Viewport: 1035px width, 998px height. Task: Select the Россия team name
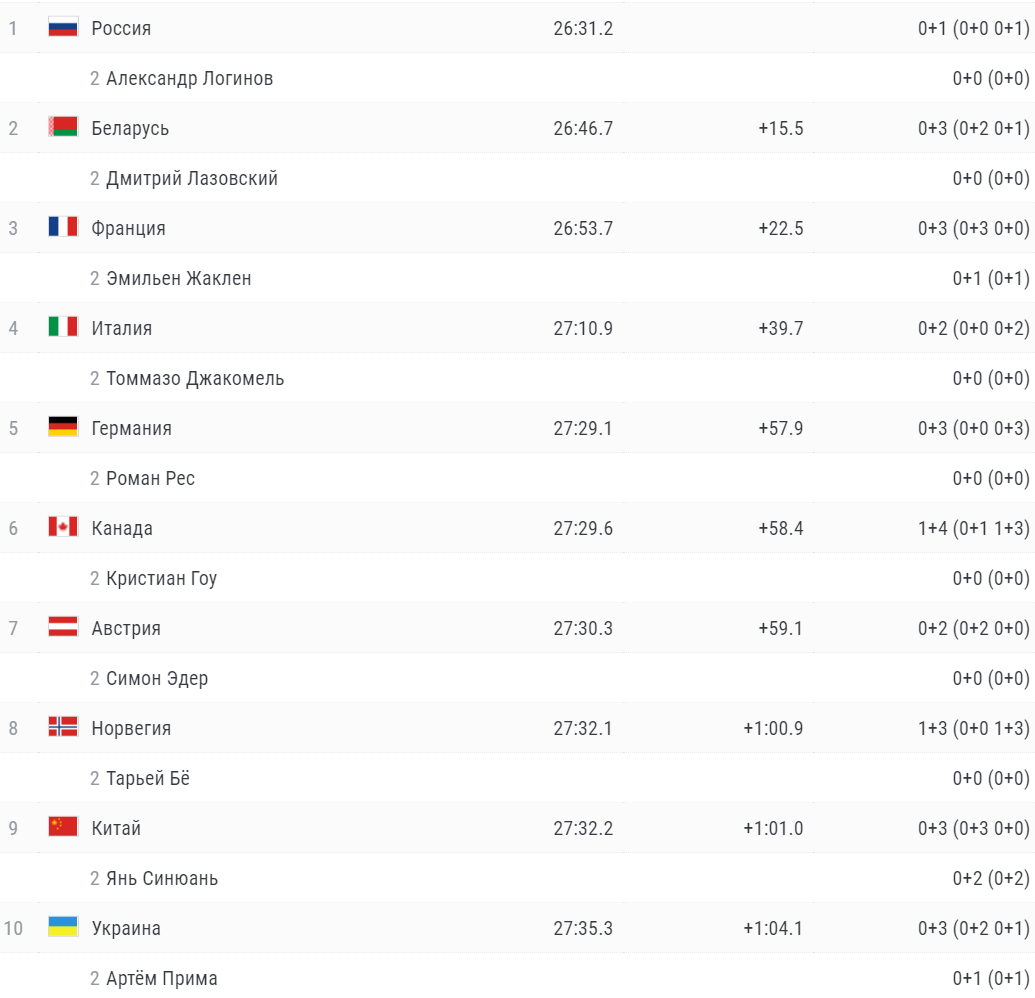[121, 28]
